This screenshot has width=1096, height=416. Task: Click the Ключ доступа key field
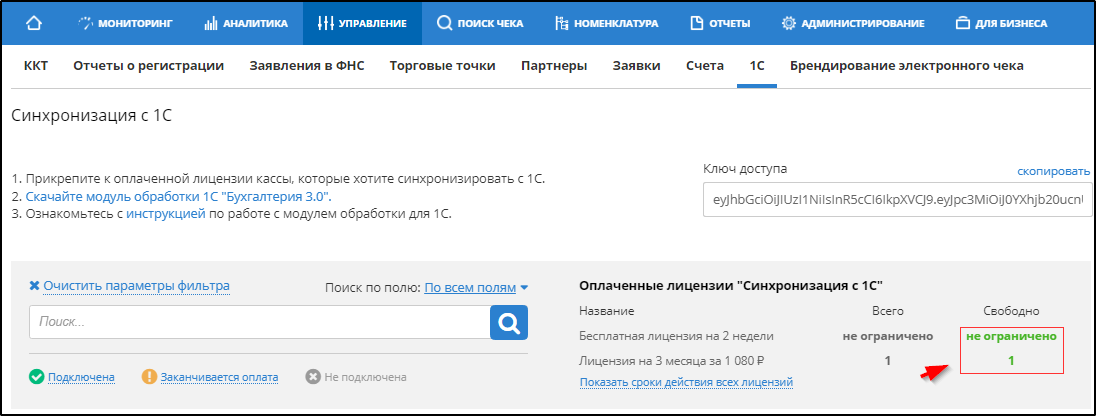point(896,200)
